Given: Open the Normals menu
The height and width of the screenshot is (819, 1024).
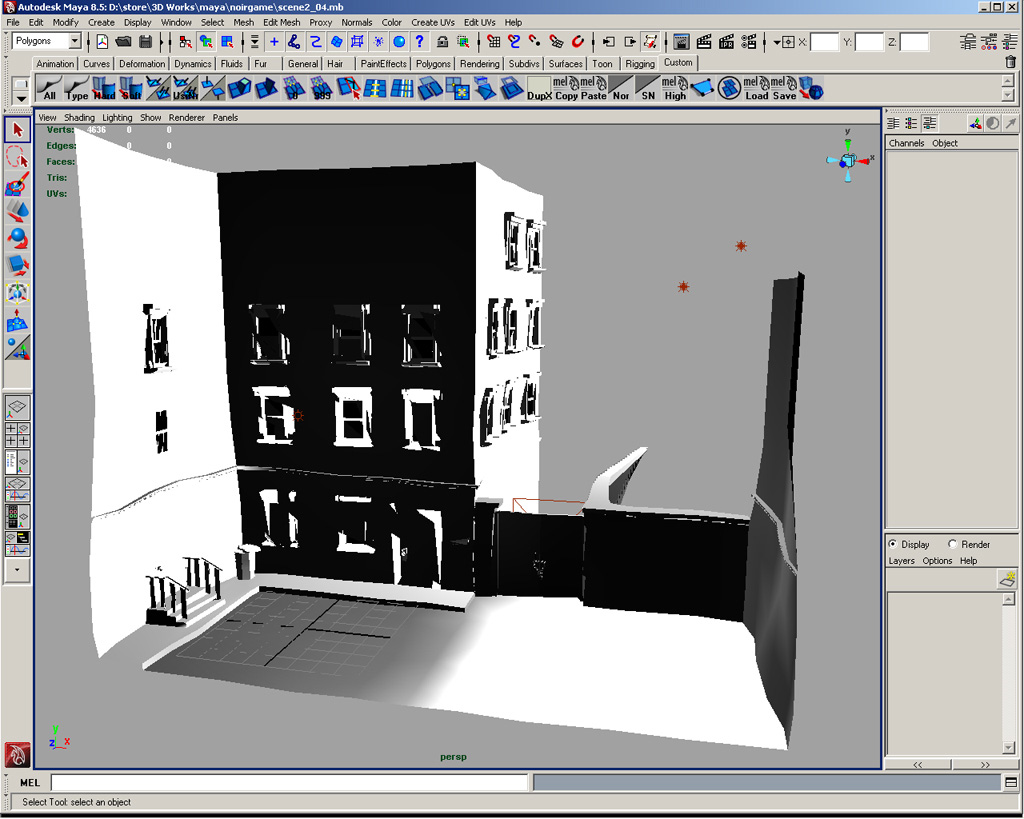Looking at the screenshot, I should point(357,22).
